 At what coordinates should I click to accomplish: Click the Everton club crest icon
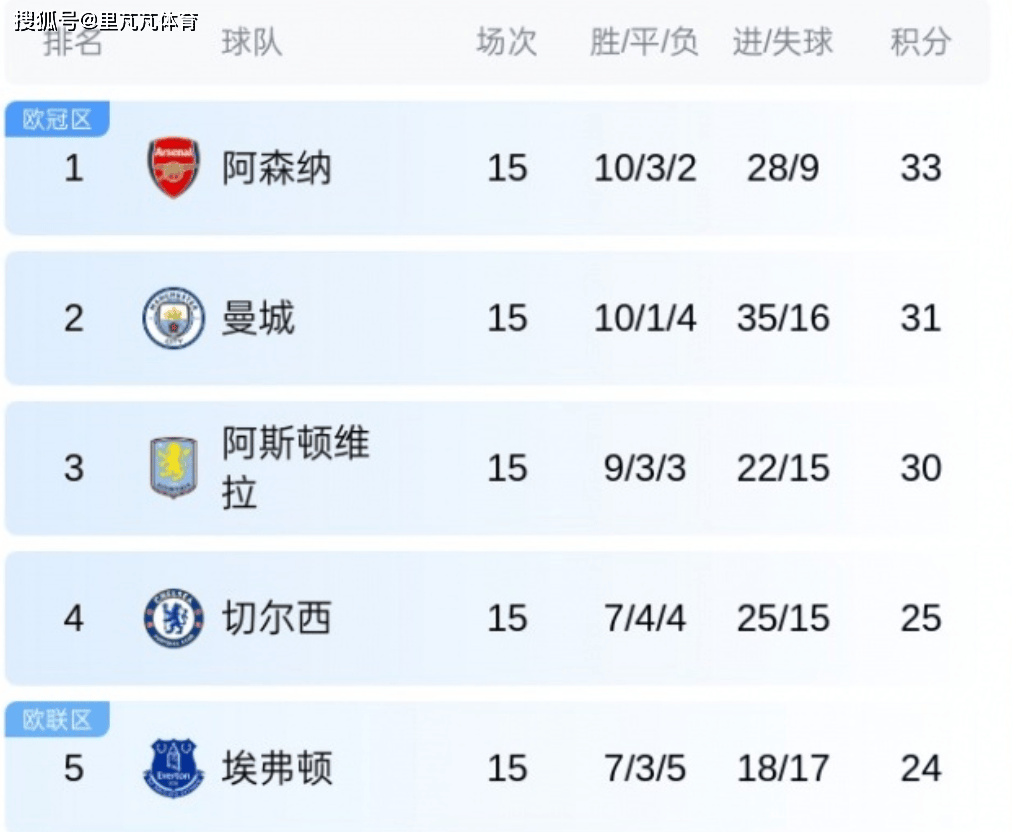click(x=173, y=768)
